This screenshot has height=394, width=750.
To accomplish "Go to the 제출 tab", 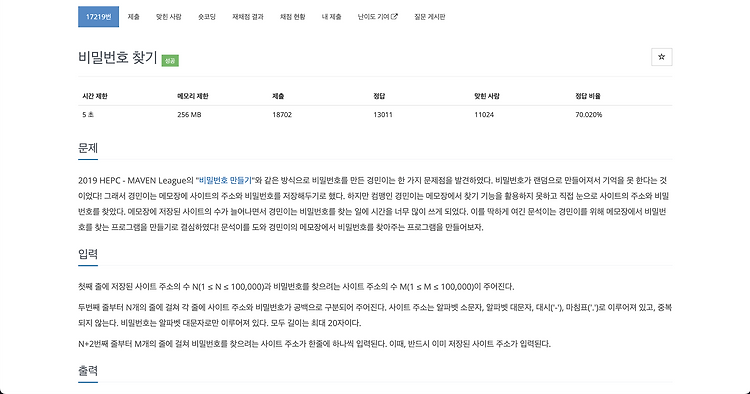I will (133, 17).
